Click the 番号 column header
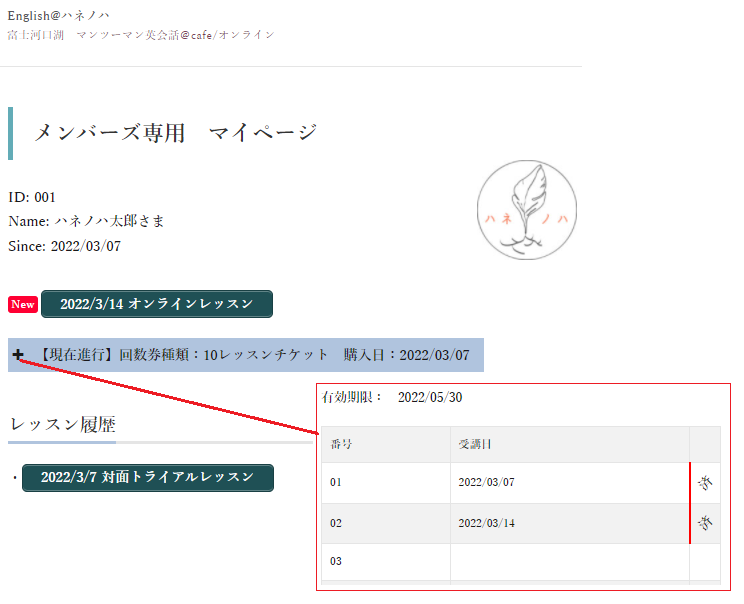 pos(341,444)
